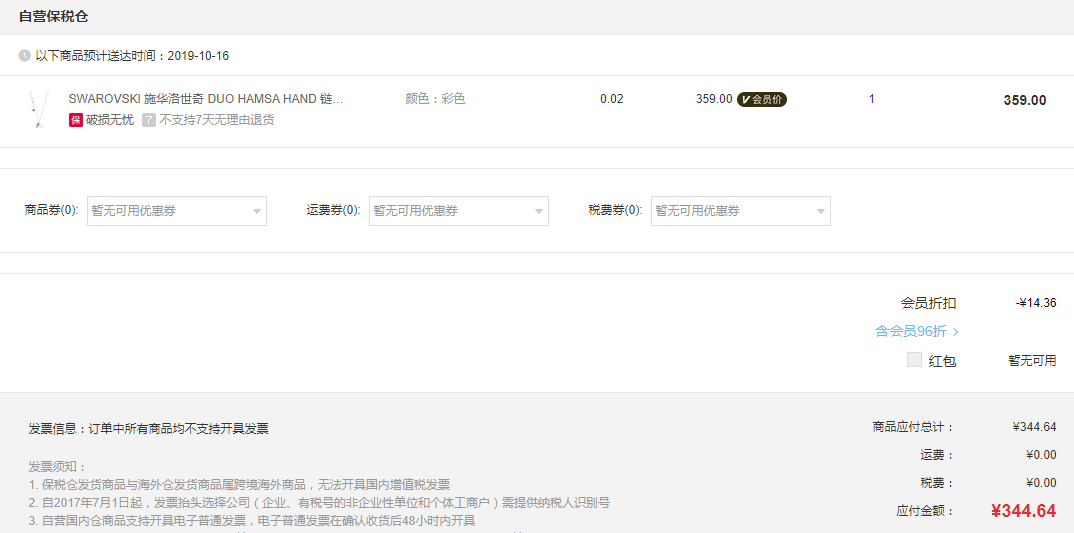Screen dimensions: 1074x533
Task: Open the Swarovski necklace product thumbnail
Action: pyautogui.click(x=38, y=109)
